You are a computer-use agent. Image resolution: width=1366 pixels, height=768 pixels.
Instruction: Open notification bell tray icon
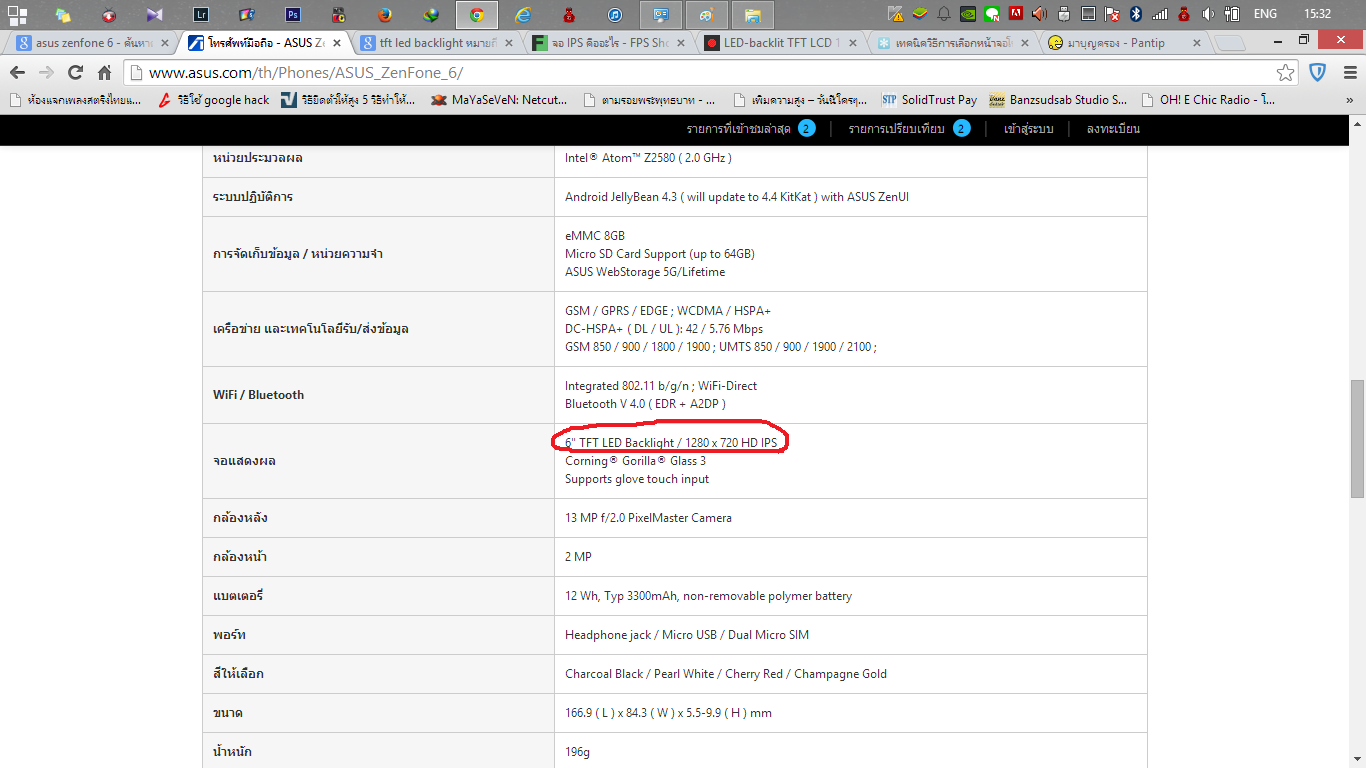coord(944,14)
